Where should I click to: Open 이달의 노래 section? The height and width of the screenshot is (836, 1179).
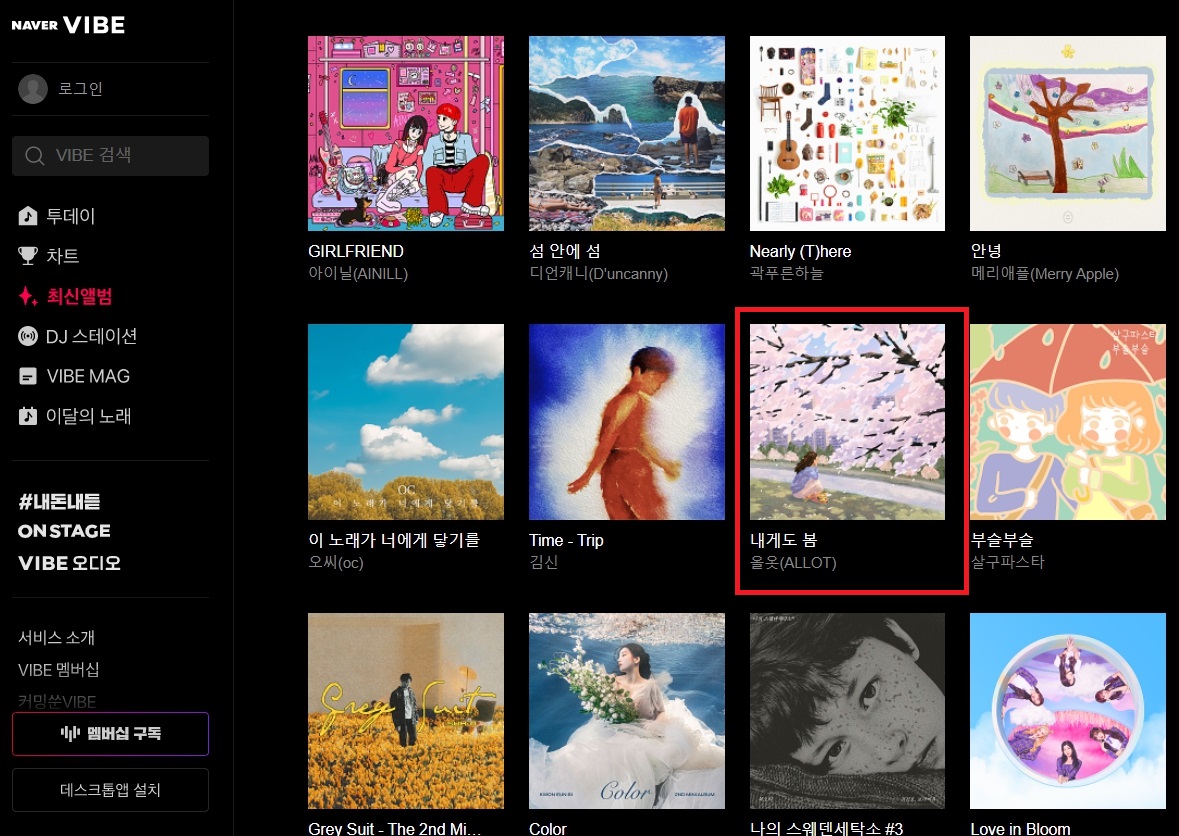tap(89, 416)
